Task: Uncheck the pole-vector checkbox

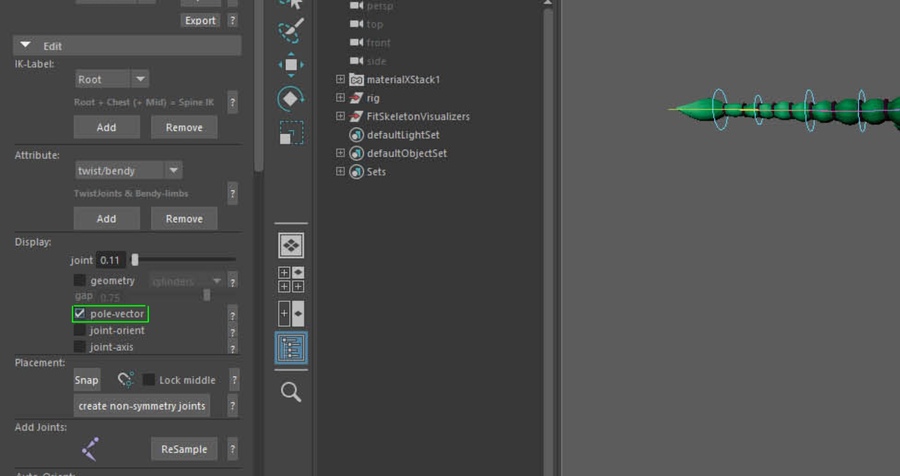Action: (80, 314)
